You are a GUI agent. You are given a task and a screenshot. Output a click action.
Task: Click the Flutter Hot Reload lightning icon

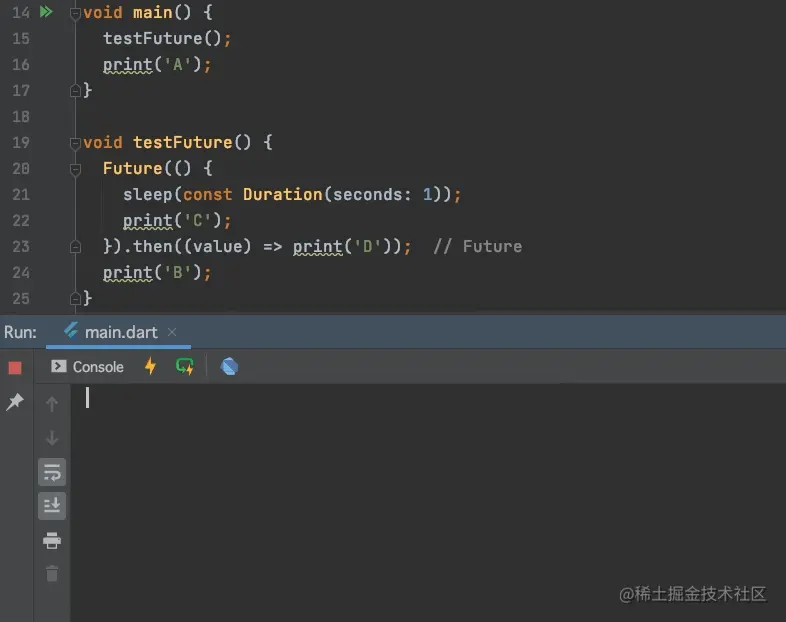click(150, 366)
